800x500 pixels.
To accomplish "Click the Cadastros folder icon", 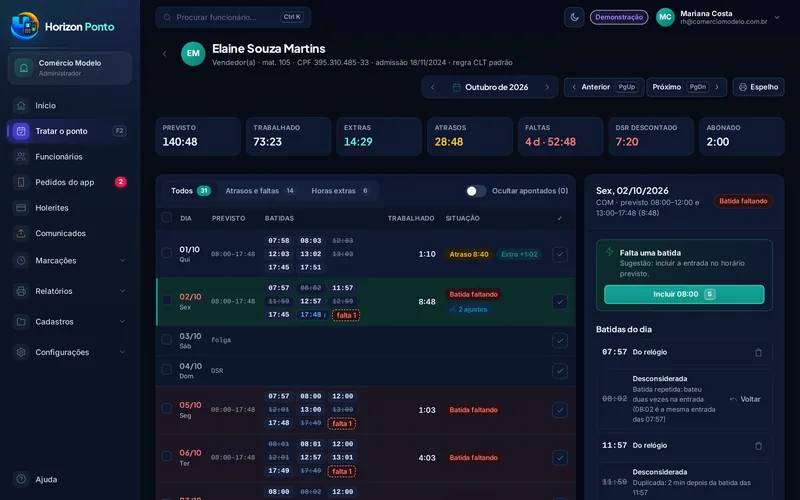I will click(x=21, y=321).
